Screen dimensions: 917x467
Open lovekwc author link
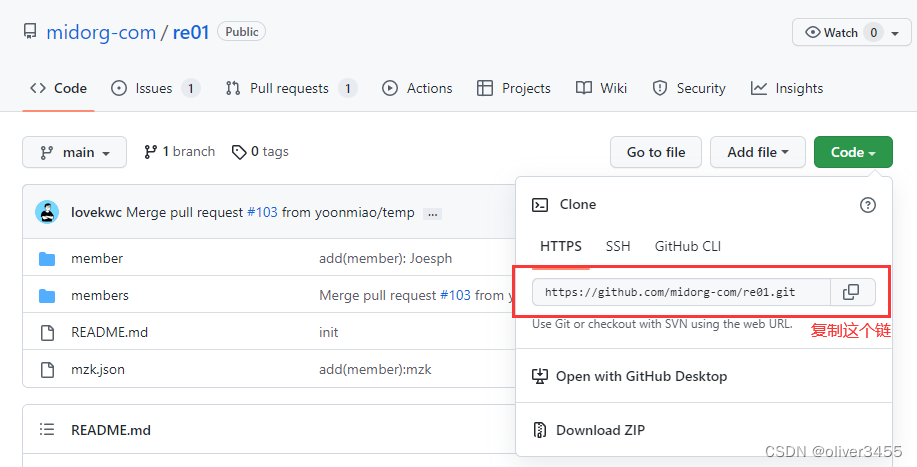[96, 212]
